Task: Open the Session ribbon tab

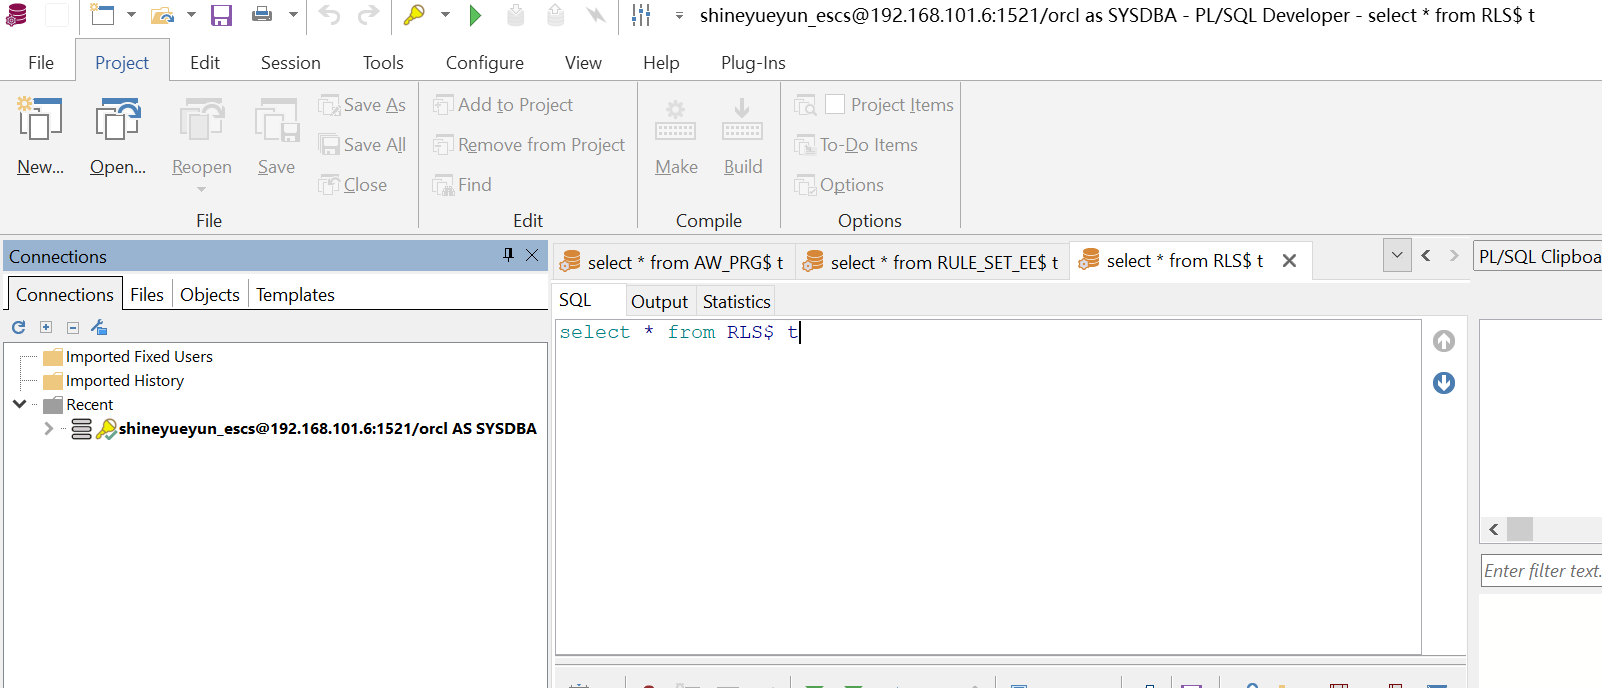Action: [x=291, y=63]
